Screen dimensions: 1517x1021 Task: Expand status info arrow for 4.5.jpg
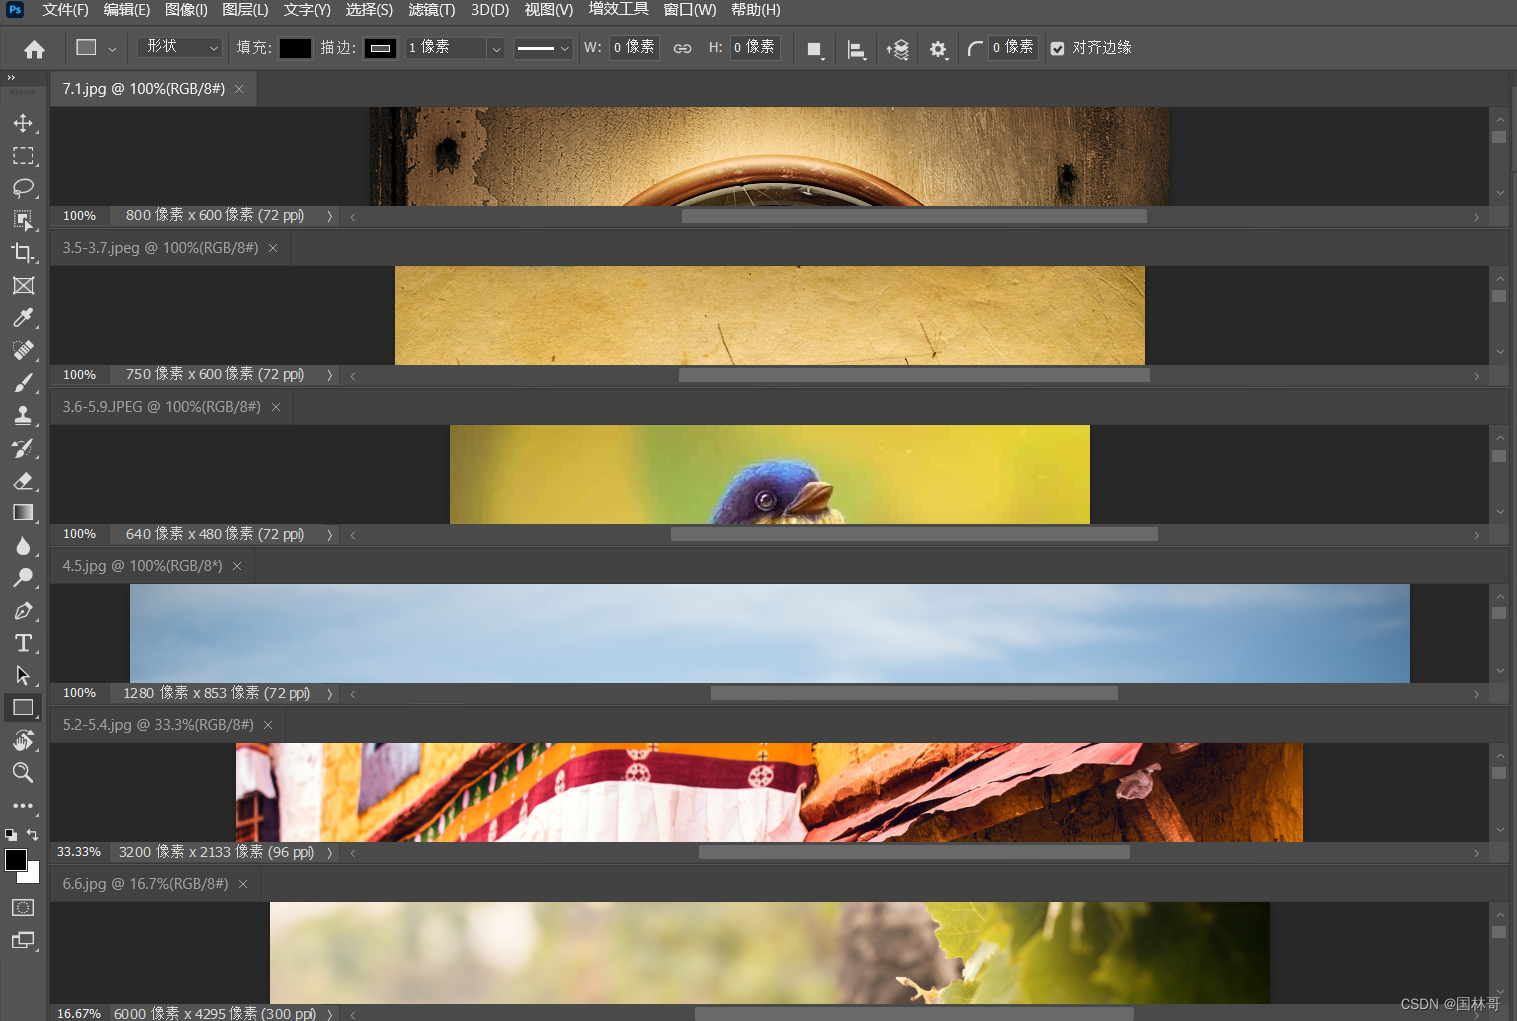(x=329, y=694)
